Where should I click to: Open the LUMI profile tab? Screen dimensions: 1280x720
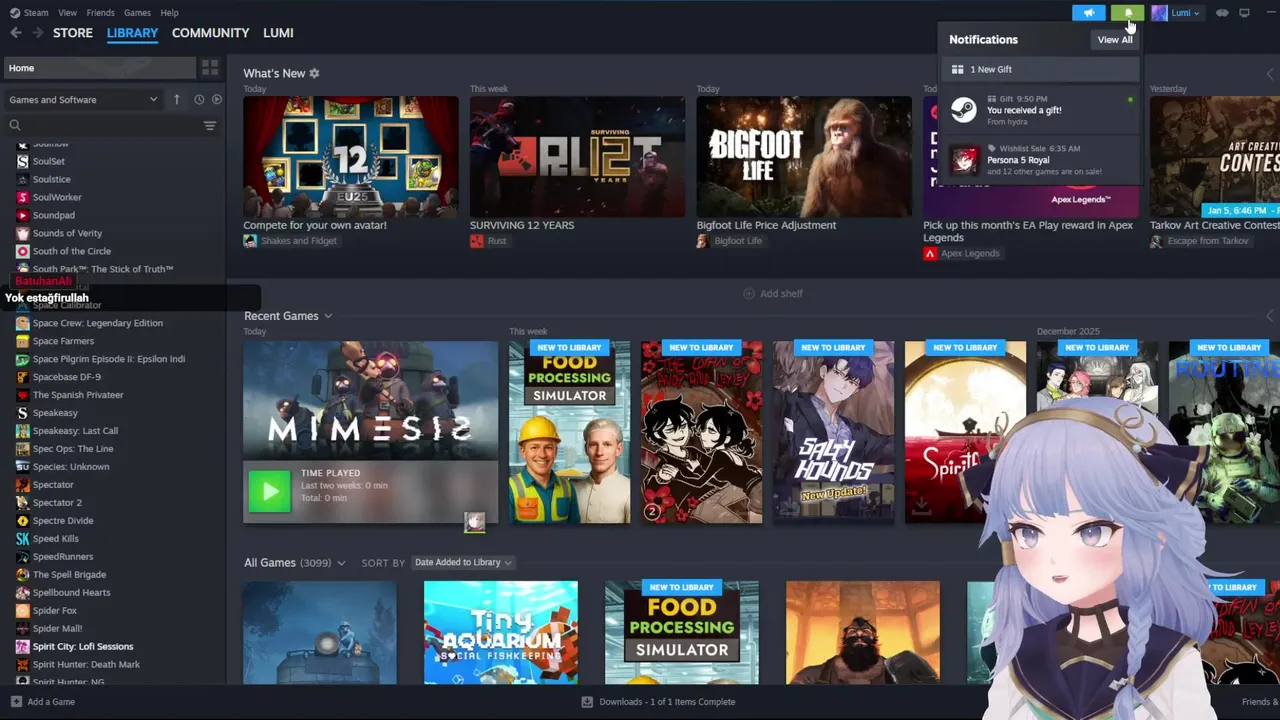click(x=278, y=33)
